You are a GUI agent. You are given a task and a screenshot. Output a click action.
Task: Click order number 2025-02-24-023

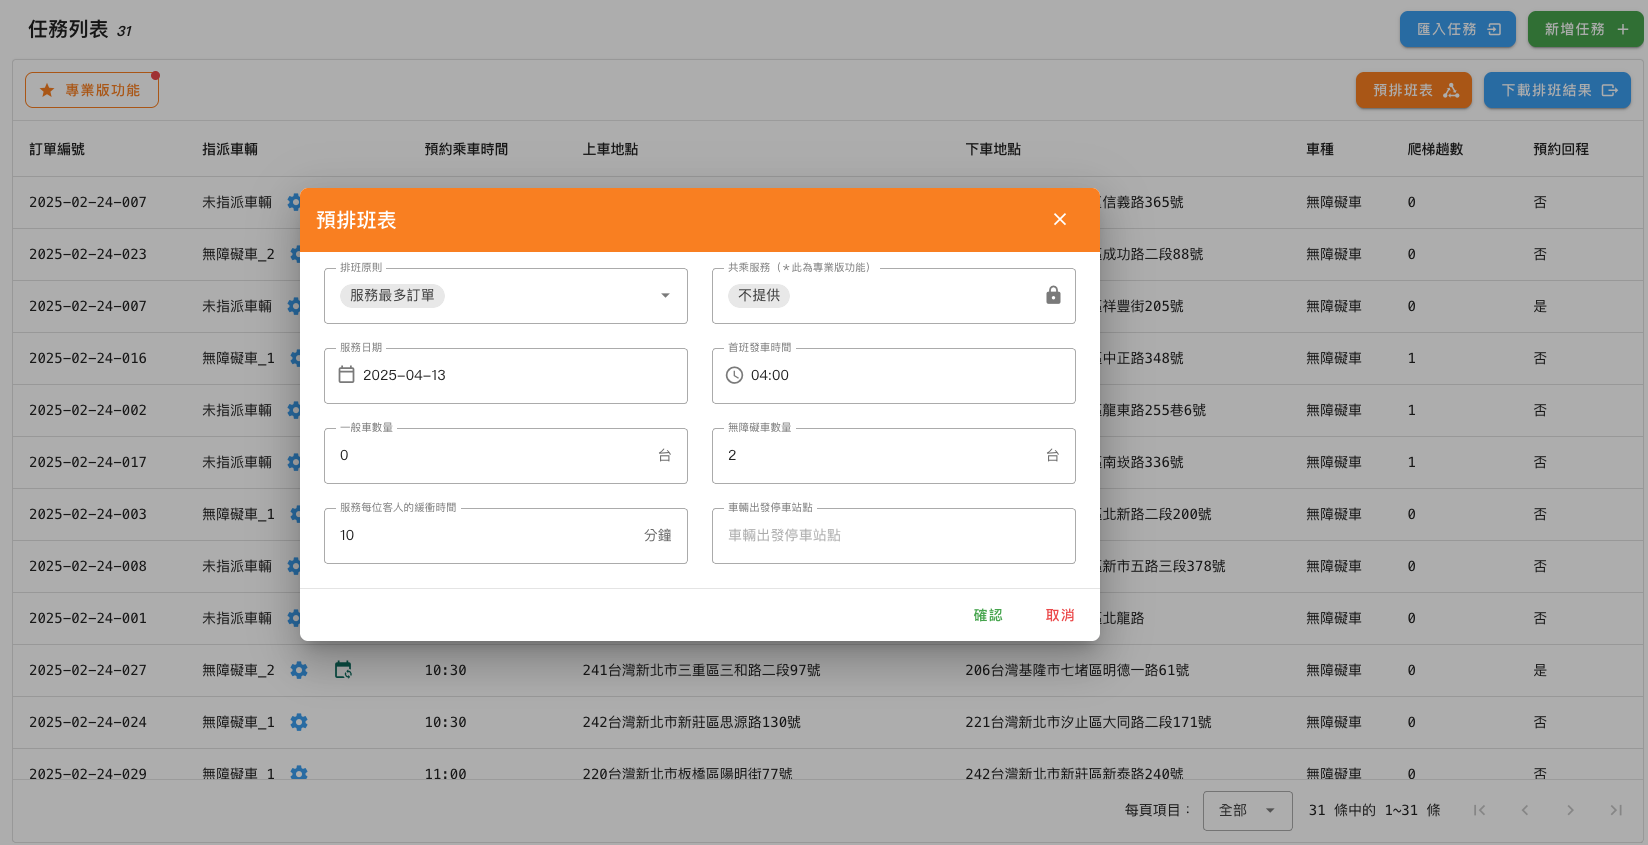(x=88, y=254)
